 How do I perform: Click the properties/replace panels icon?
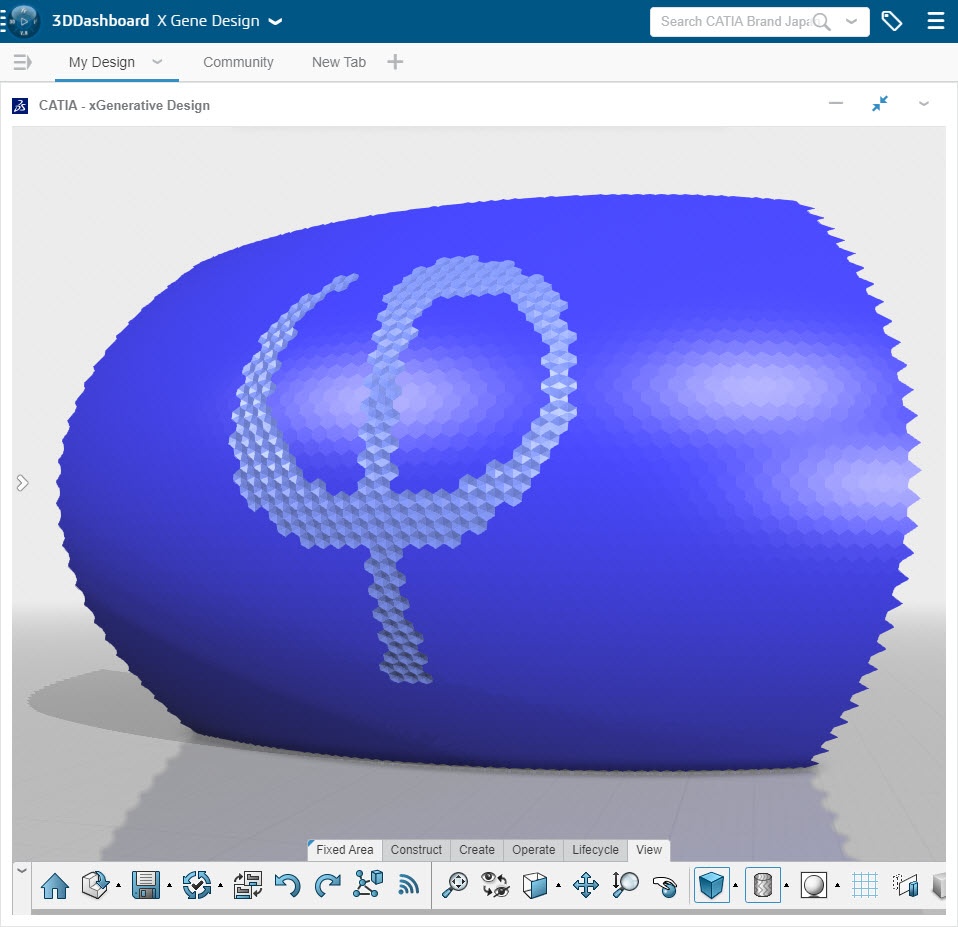pos(247,885)
